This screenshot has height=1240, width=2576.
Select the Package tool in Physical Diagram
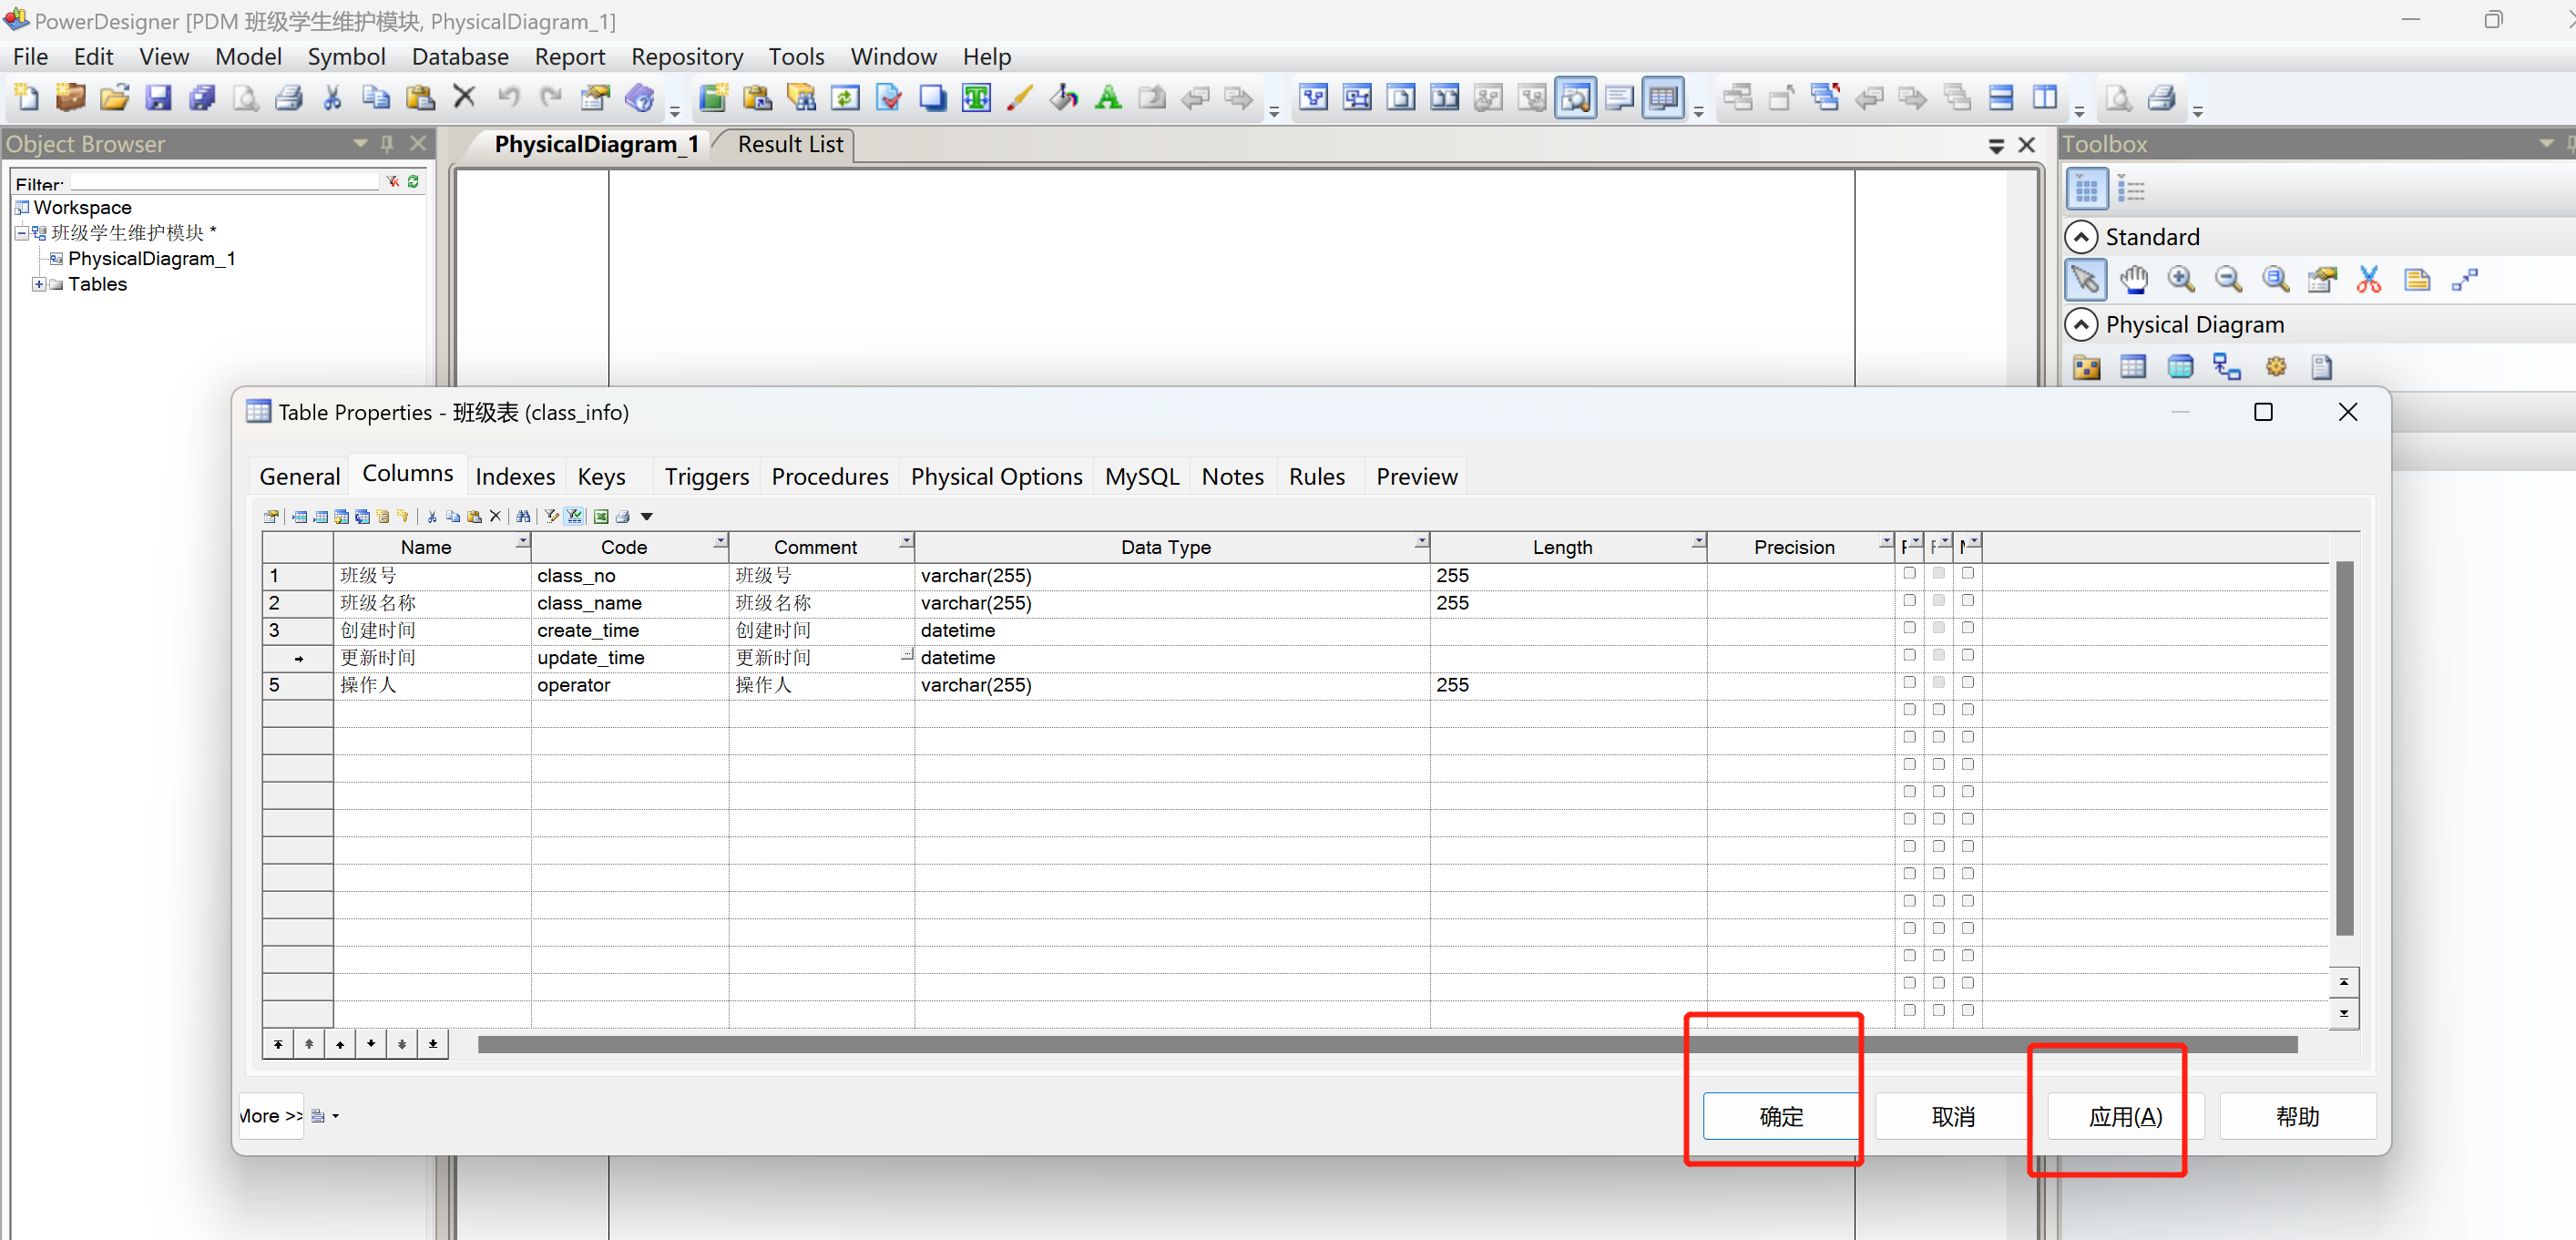[x=2086, y=367]
